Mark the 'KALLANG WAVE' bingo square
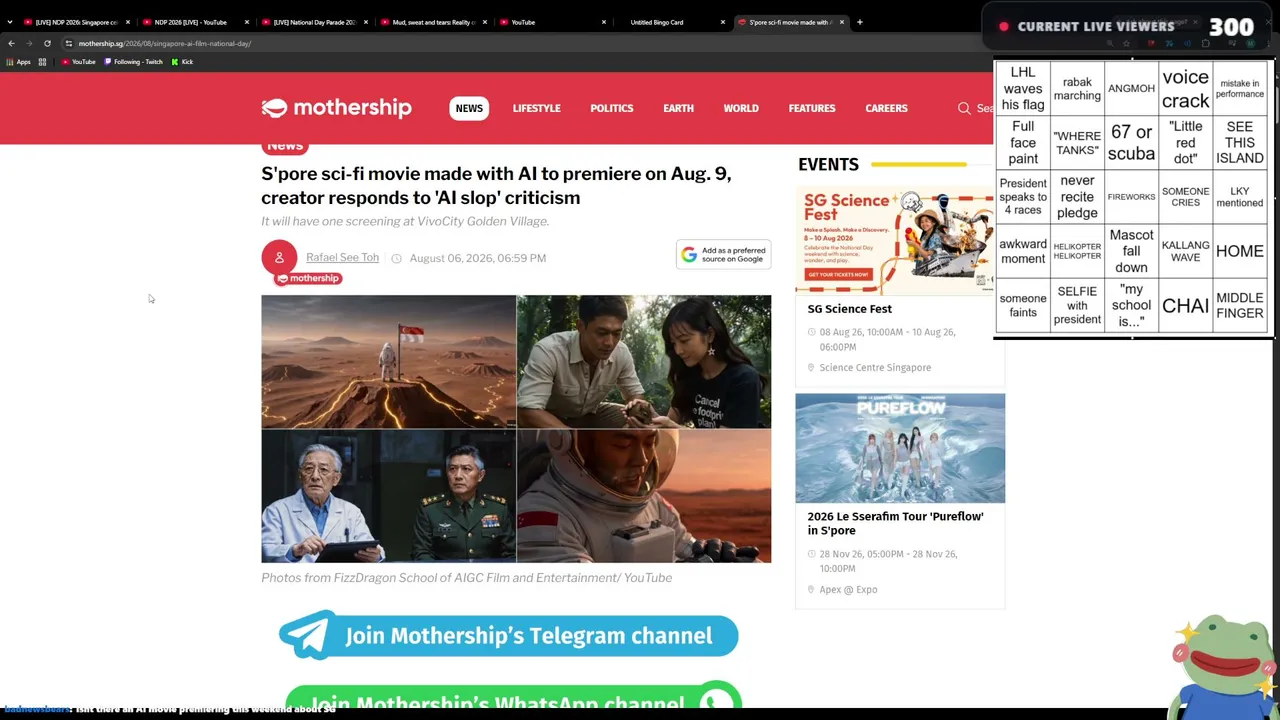Viewport: 1280px width, 720px height. tap(1186, 251)
